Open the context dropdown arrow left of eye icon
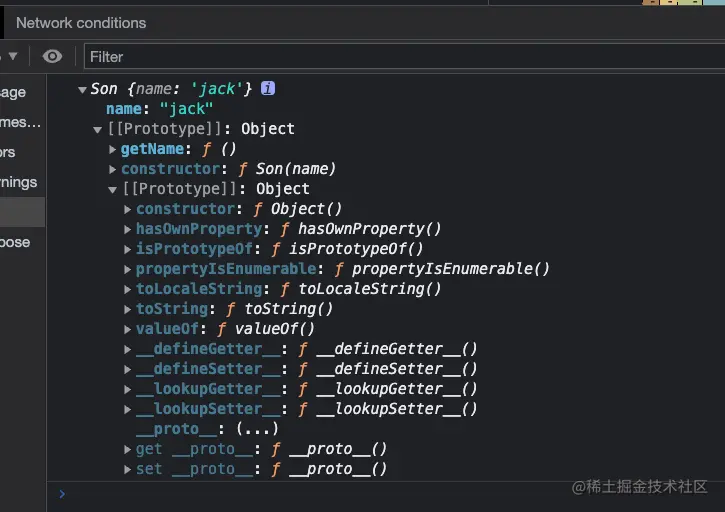Screen dimensions: 725x512 tap(12, 56)
